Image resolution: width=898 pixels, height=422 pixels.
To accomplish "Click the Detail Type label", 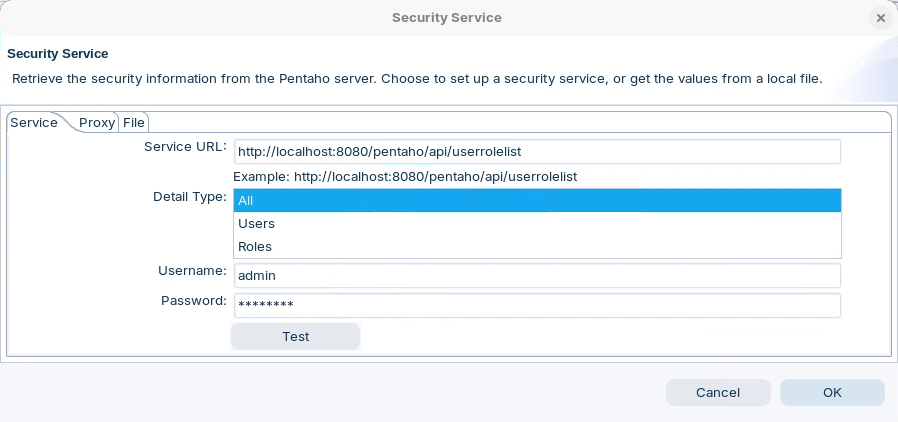I will 189,197.
